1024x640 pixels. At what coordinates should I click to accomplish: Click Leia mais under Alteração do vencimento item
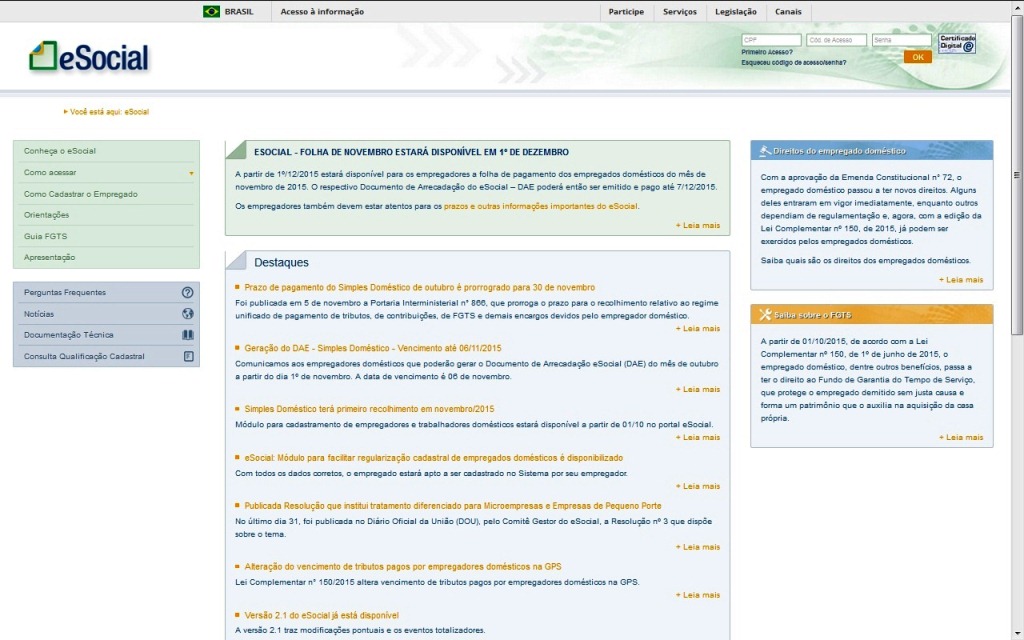pyautogui.click(x=698, y=595)
